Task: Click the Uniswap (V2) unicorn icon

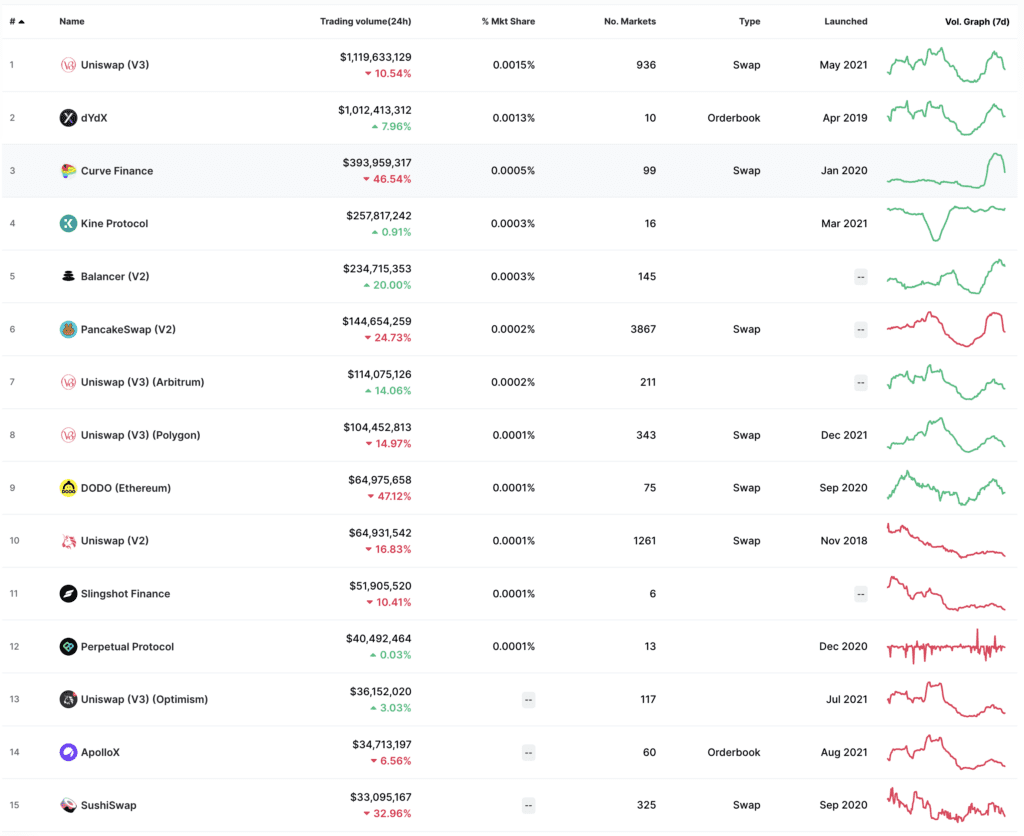Action: point(68,541)
